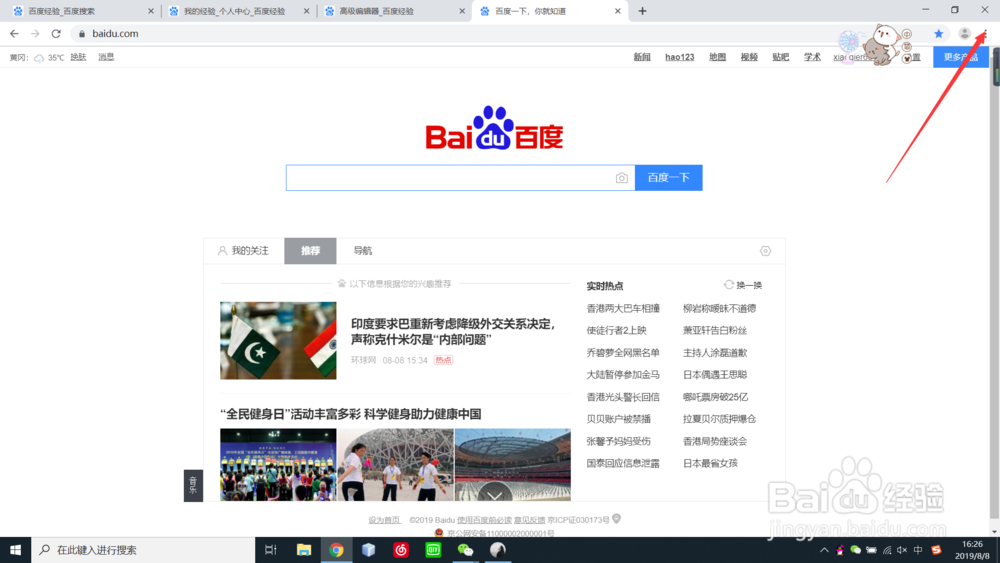Image resolution: width=1000 pixels, height=563 pixels.
Task: Click the 设为首页 footer link
Action: pos(384,520)
